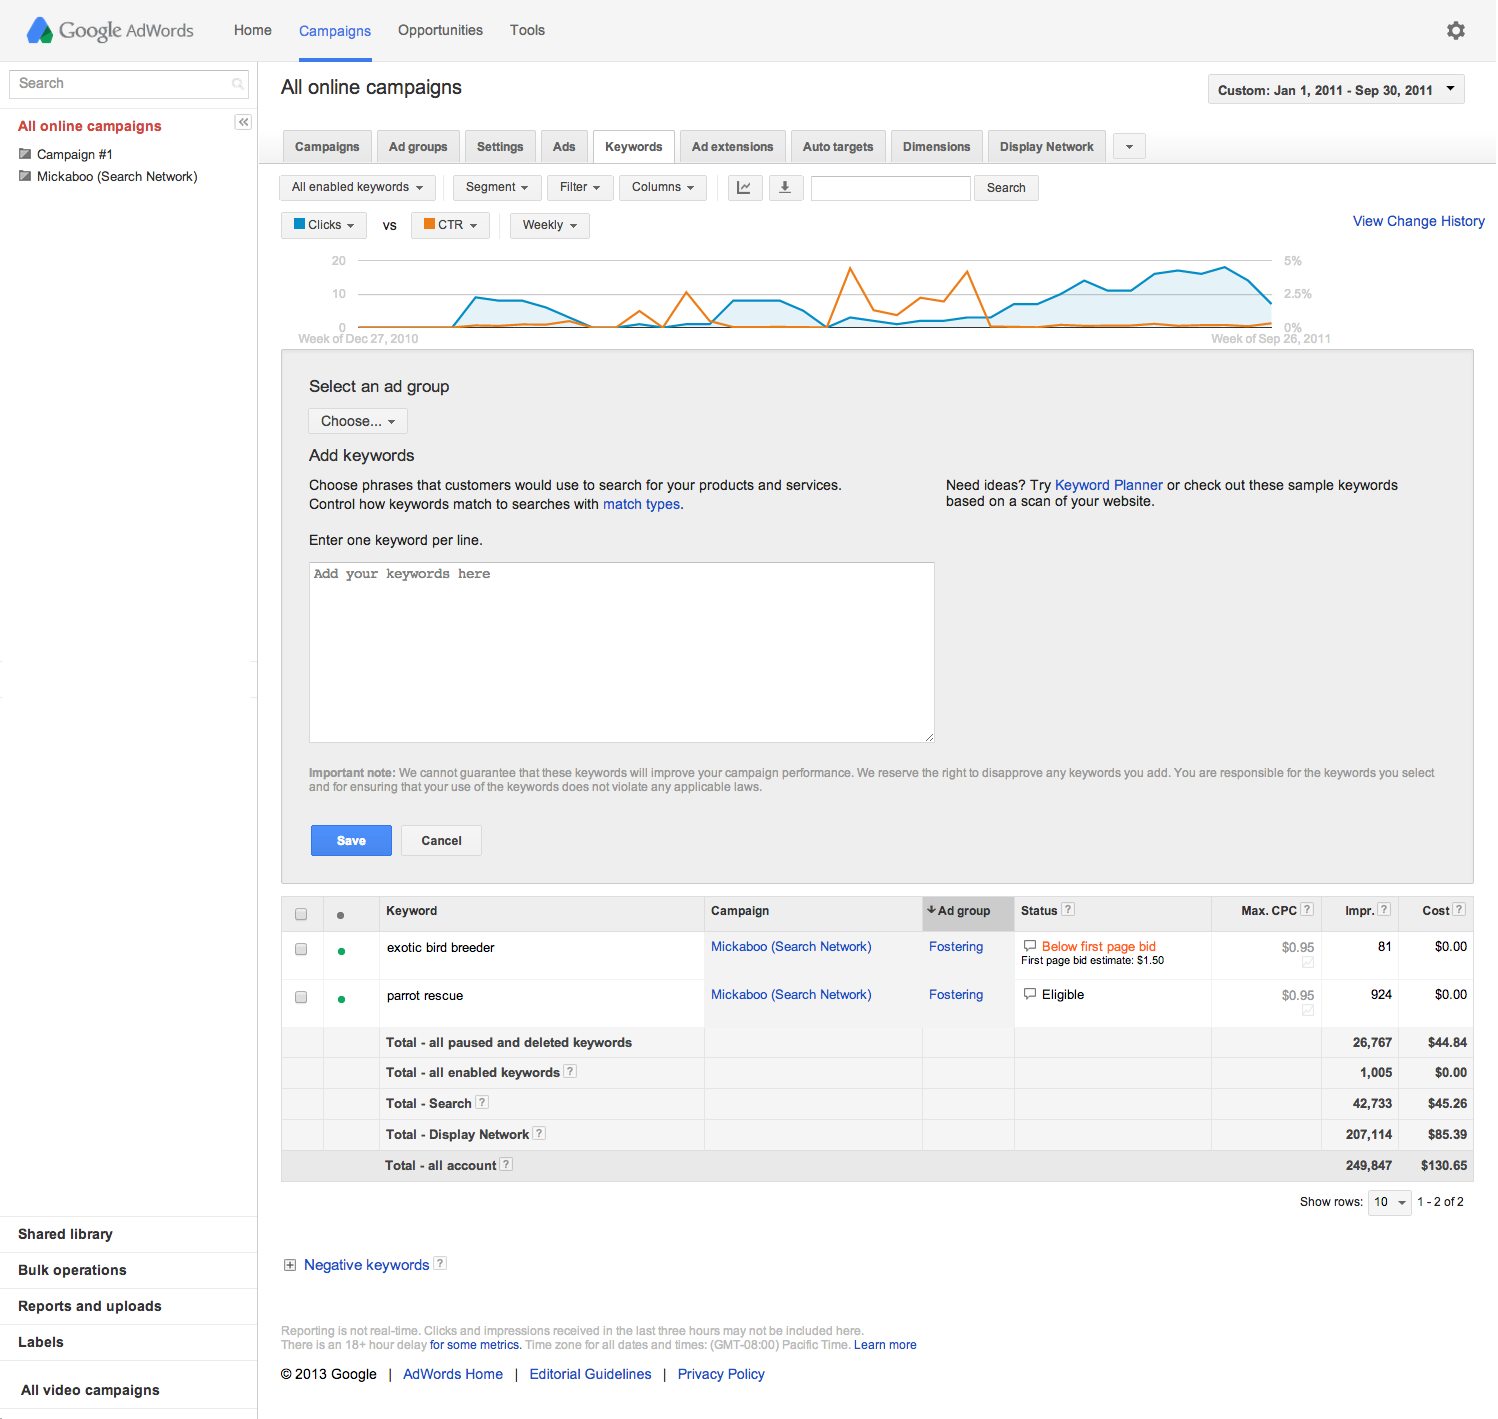Image resolution: width=1498 pixels, height=1419 pixels.
Task: Open more tabs dropdown arrow after Display Network
Action: point(1129,147)
